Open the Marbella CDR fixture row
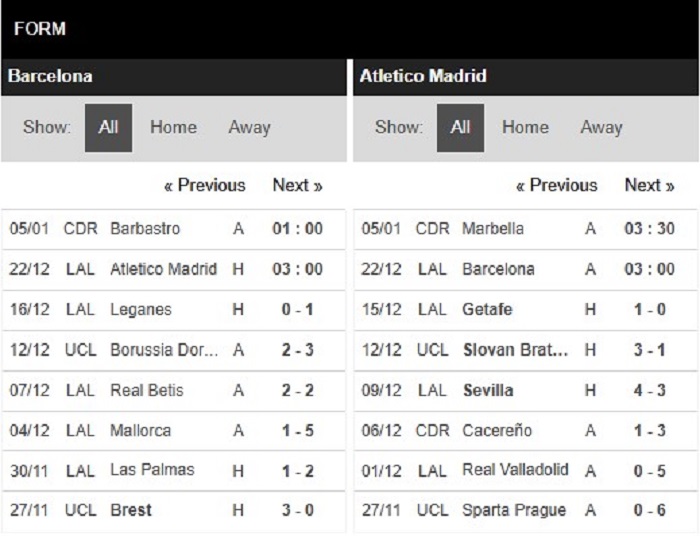 pyautogui.click(x=525, y=229)
